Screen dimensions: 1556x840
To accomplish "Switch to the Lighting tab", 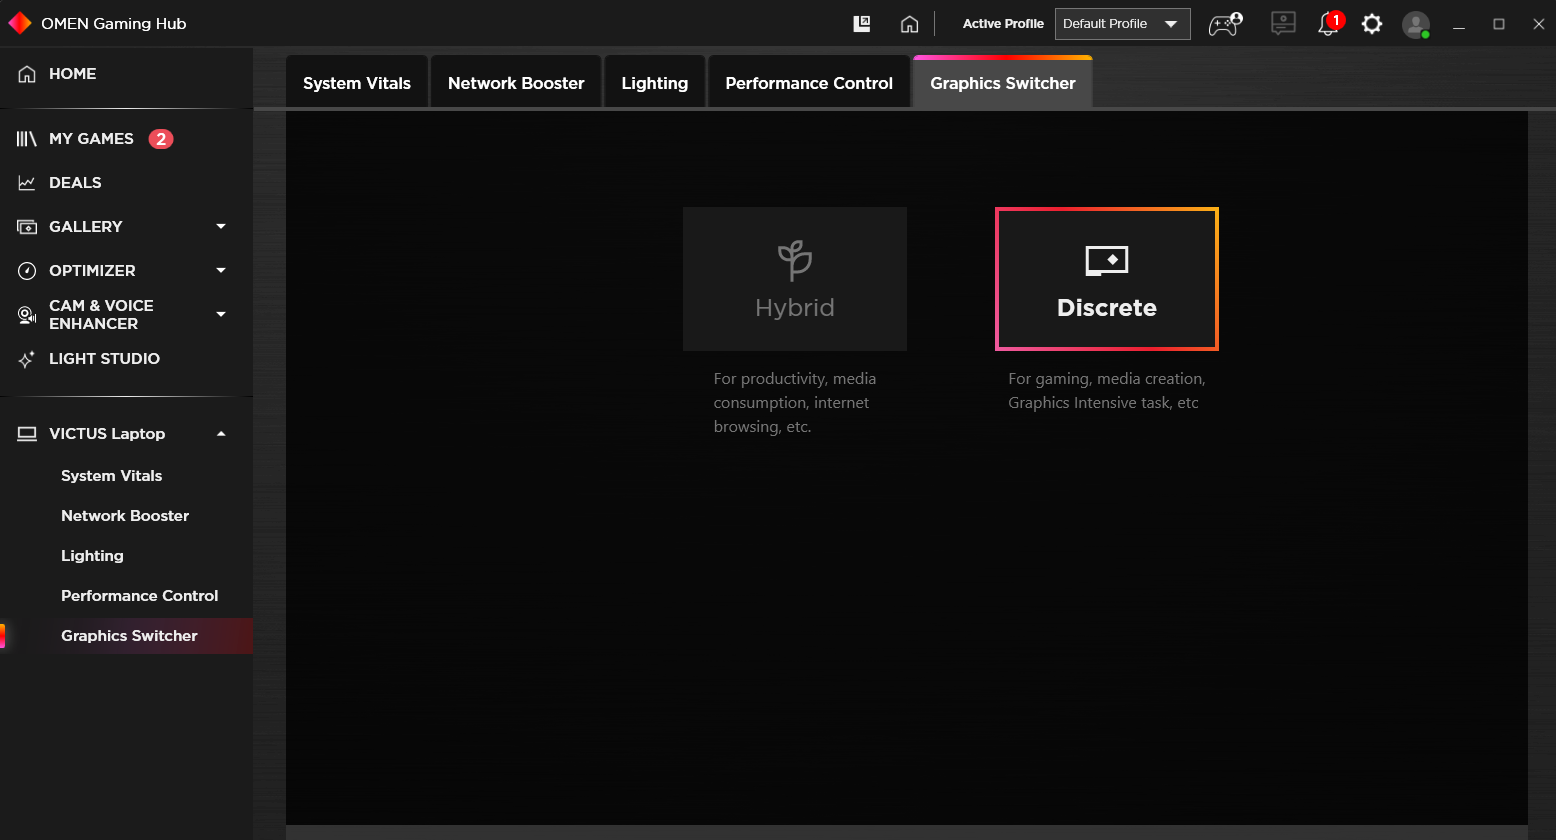I will coord(655,83).
